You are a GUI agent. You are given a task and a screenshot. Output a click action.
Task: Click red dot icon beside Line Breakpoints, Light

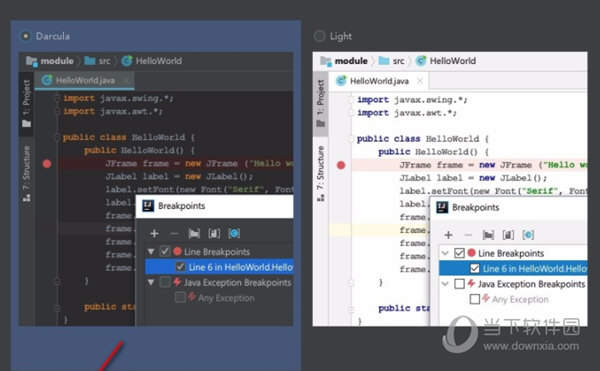tap(471, 253)
